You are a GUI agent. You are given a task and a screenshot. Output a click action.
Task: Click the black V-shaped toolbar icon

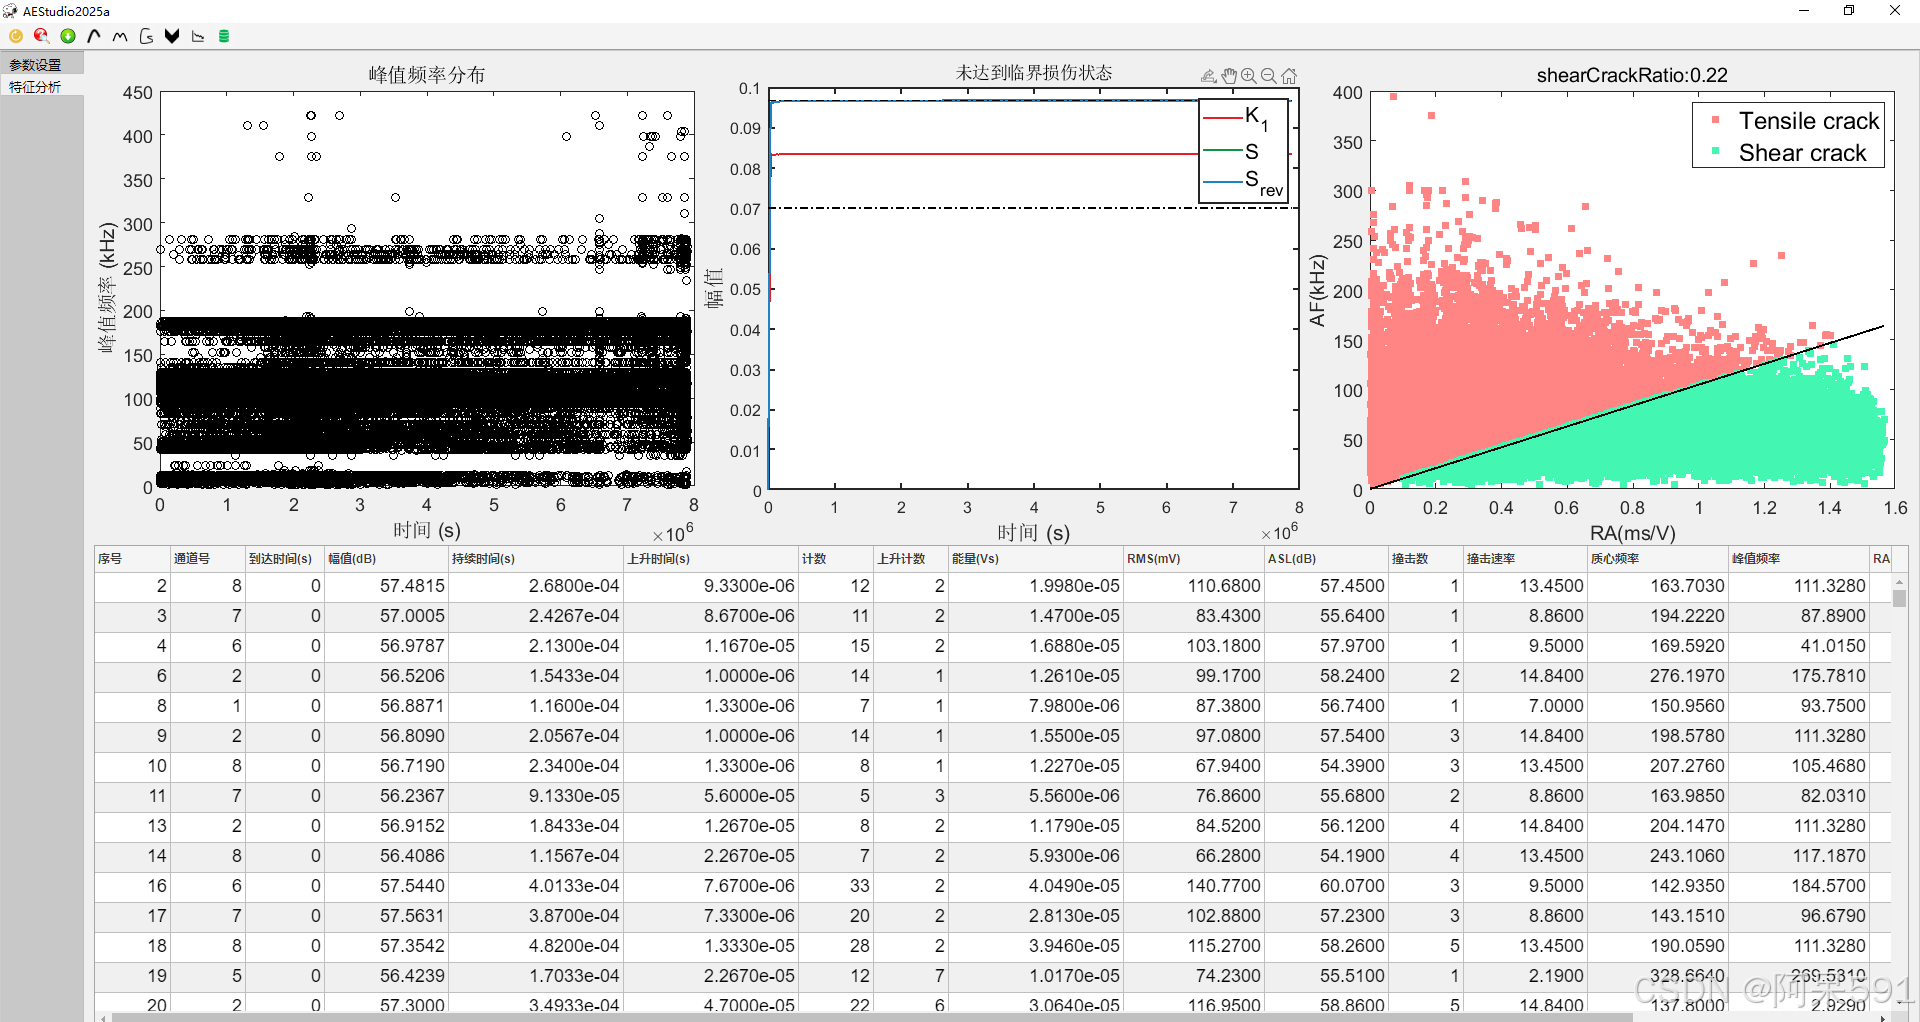(172, 36)
